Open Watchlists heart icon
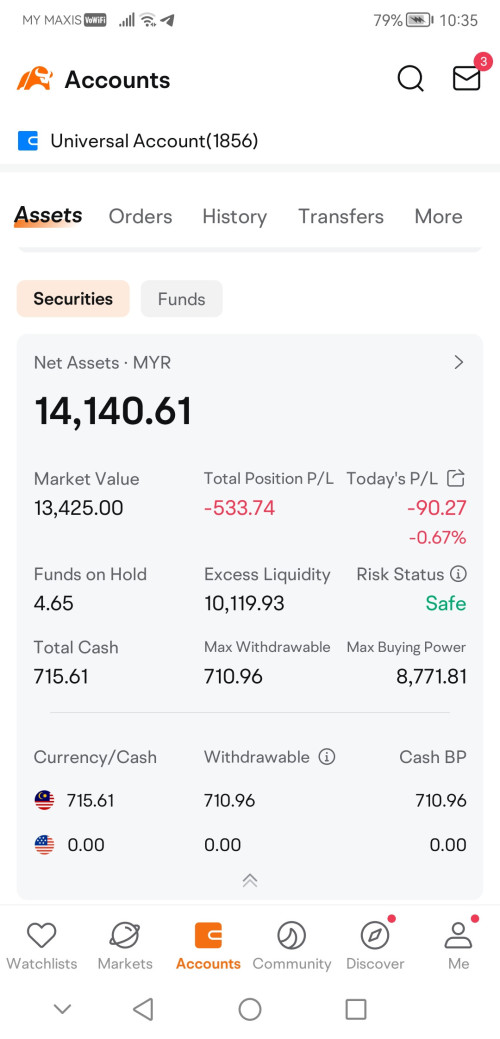The width and height of the screenshot is (500, 1039). point(41,936)
